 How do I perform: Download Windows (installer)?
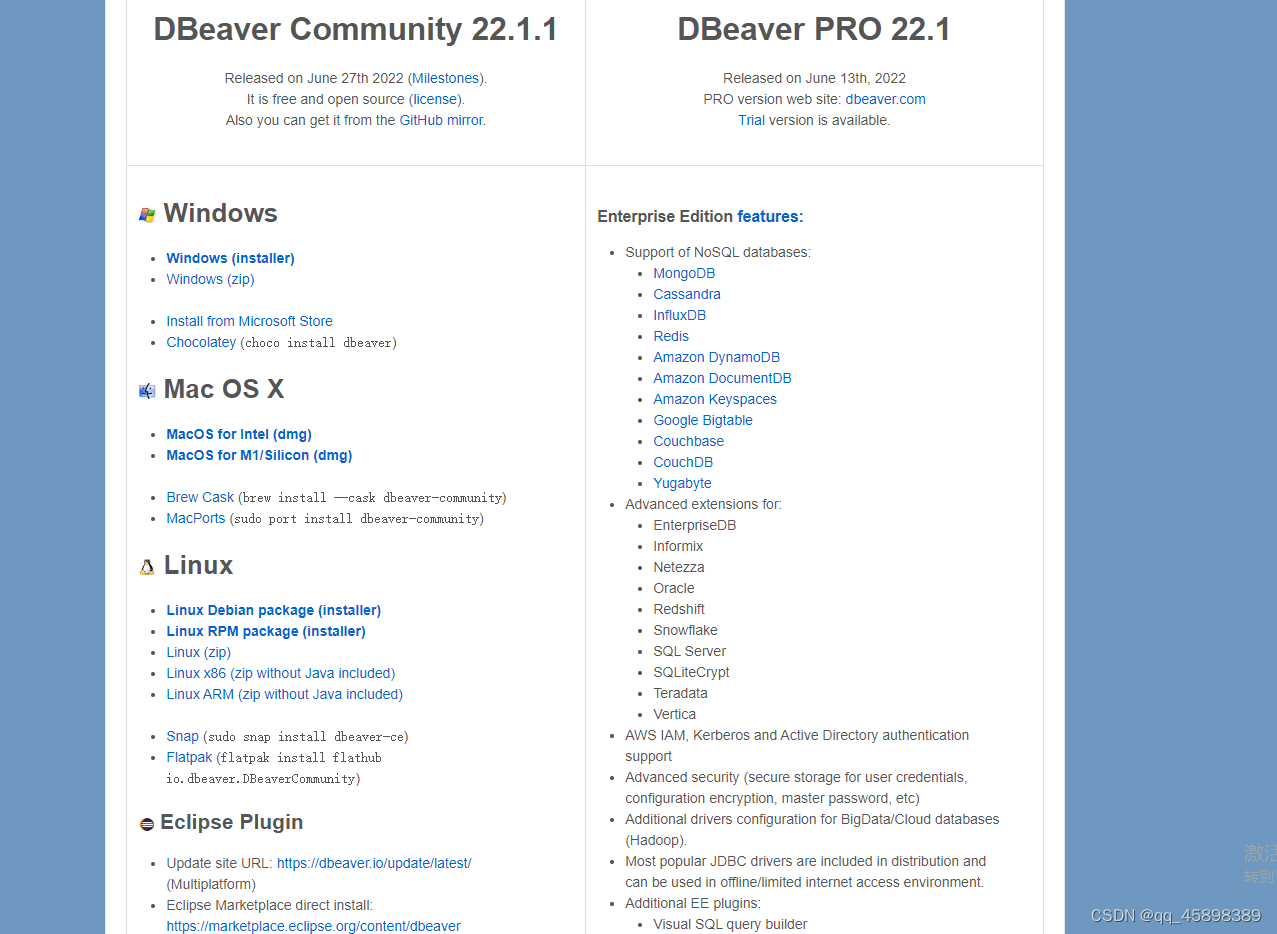(x=230, y=258)
